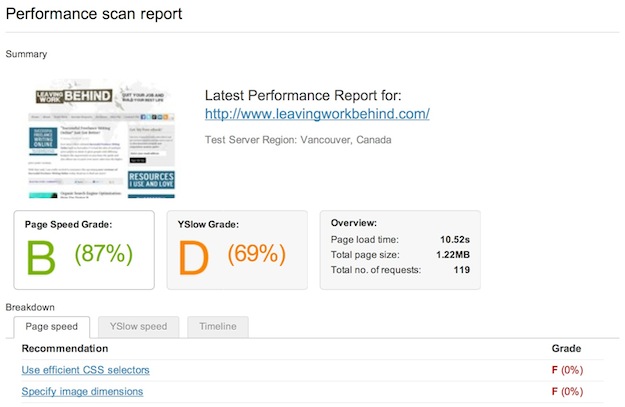Switch to the Page speed tab
The width and height of the screenshot is (625, 407).
tap(51, 327)
